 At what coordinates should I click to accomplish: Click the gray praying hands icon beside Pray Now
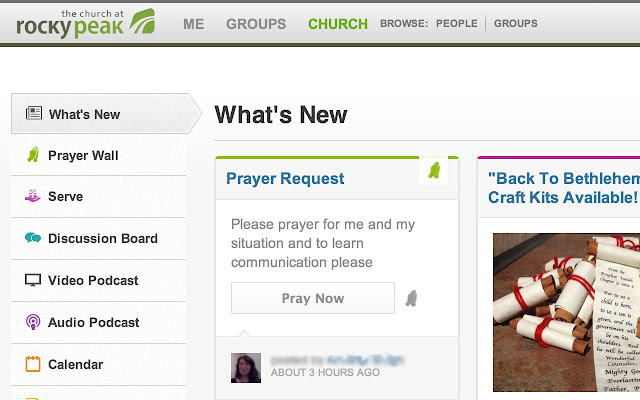pos(411,298)
